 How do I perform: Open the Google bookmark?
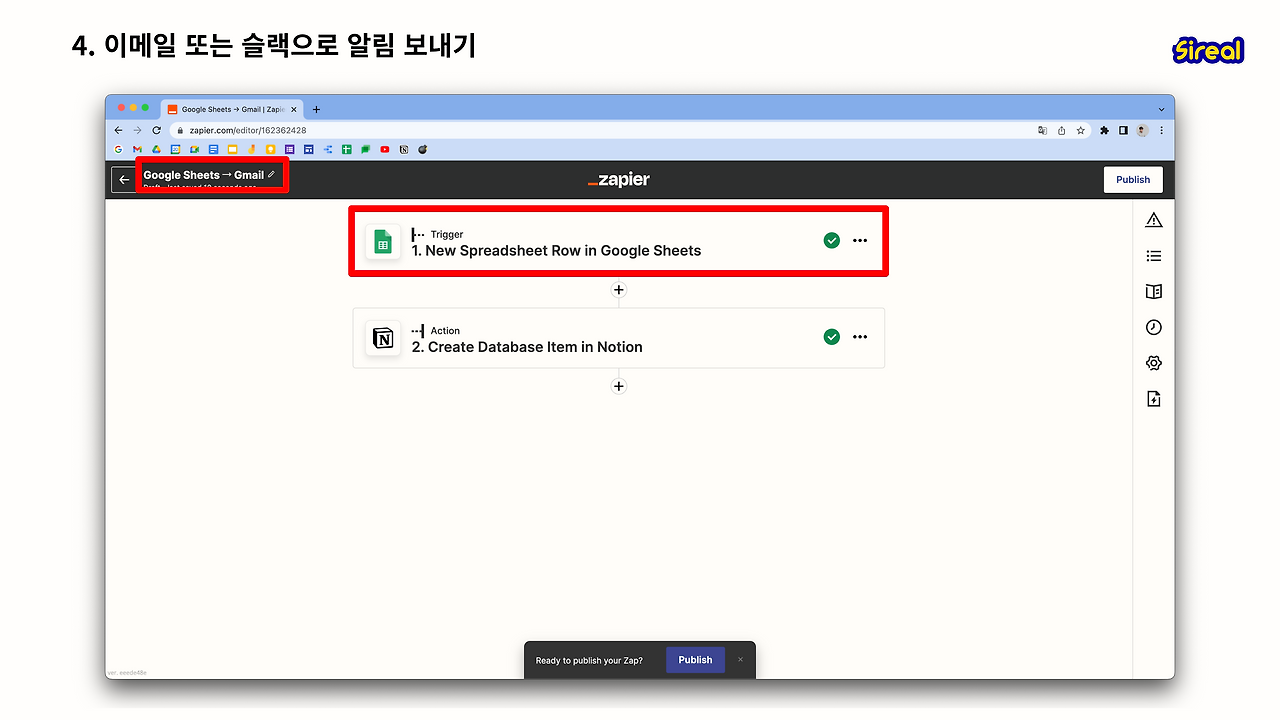tap(119, 149)
